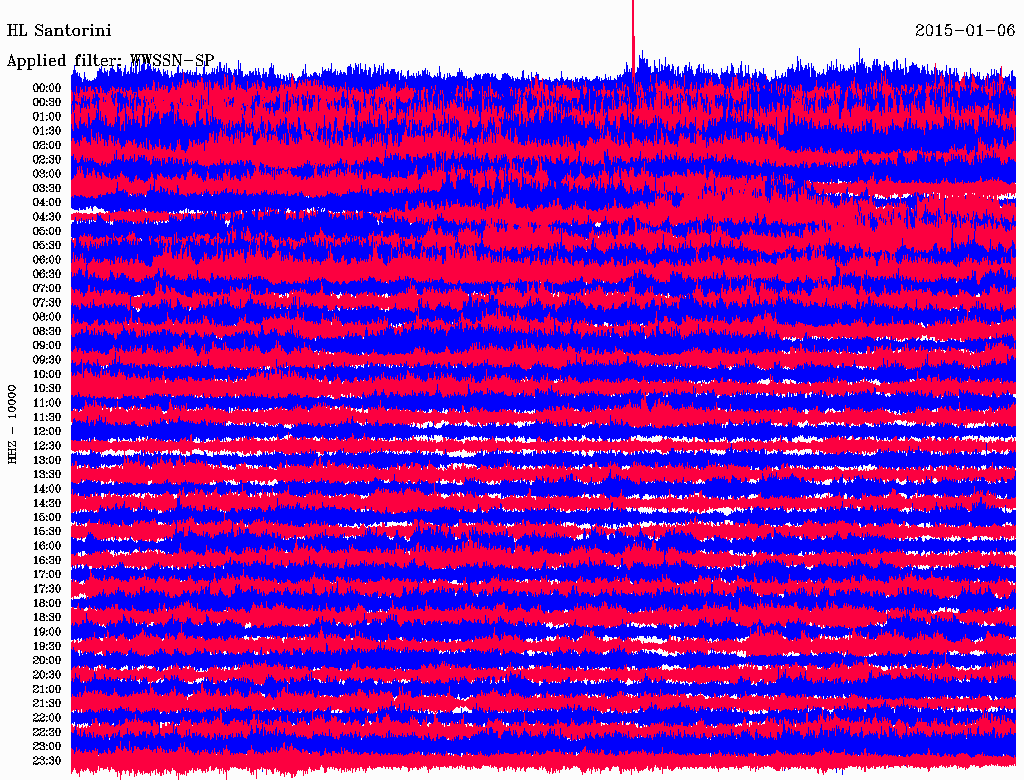The height and width of the screenshot is (780, 1024).
Task: Click the 20:00 time label
Action: pos(47,660)
